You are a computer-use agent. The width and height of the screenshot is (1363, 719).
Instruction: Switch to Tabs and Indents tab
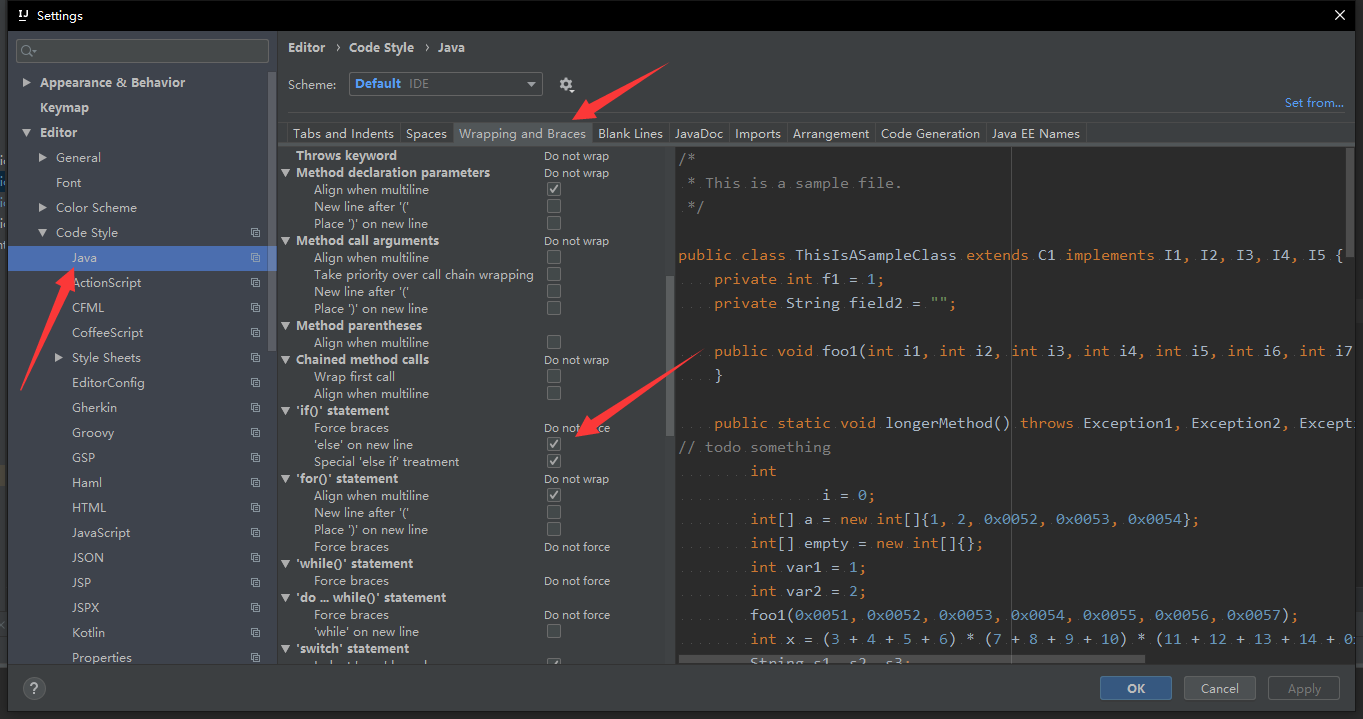(343, 133)
